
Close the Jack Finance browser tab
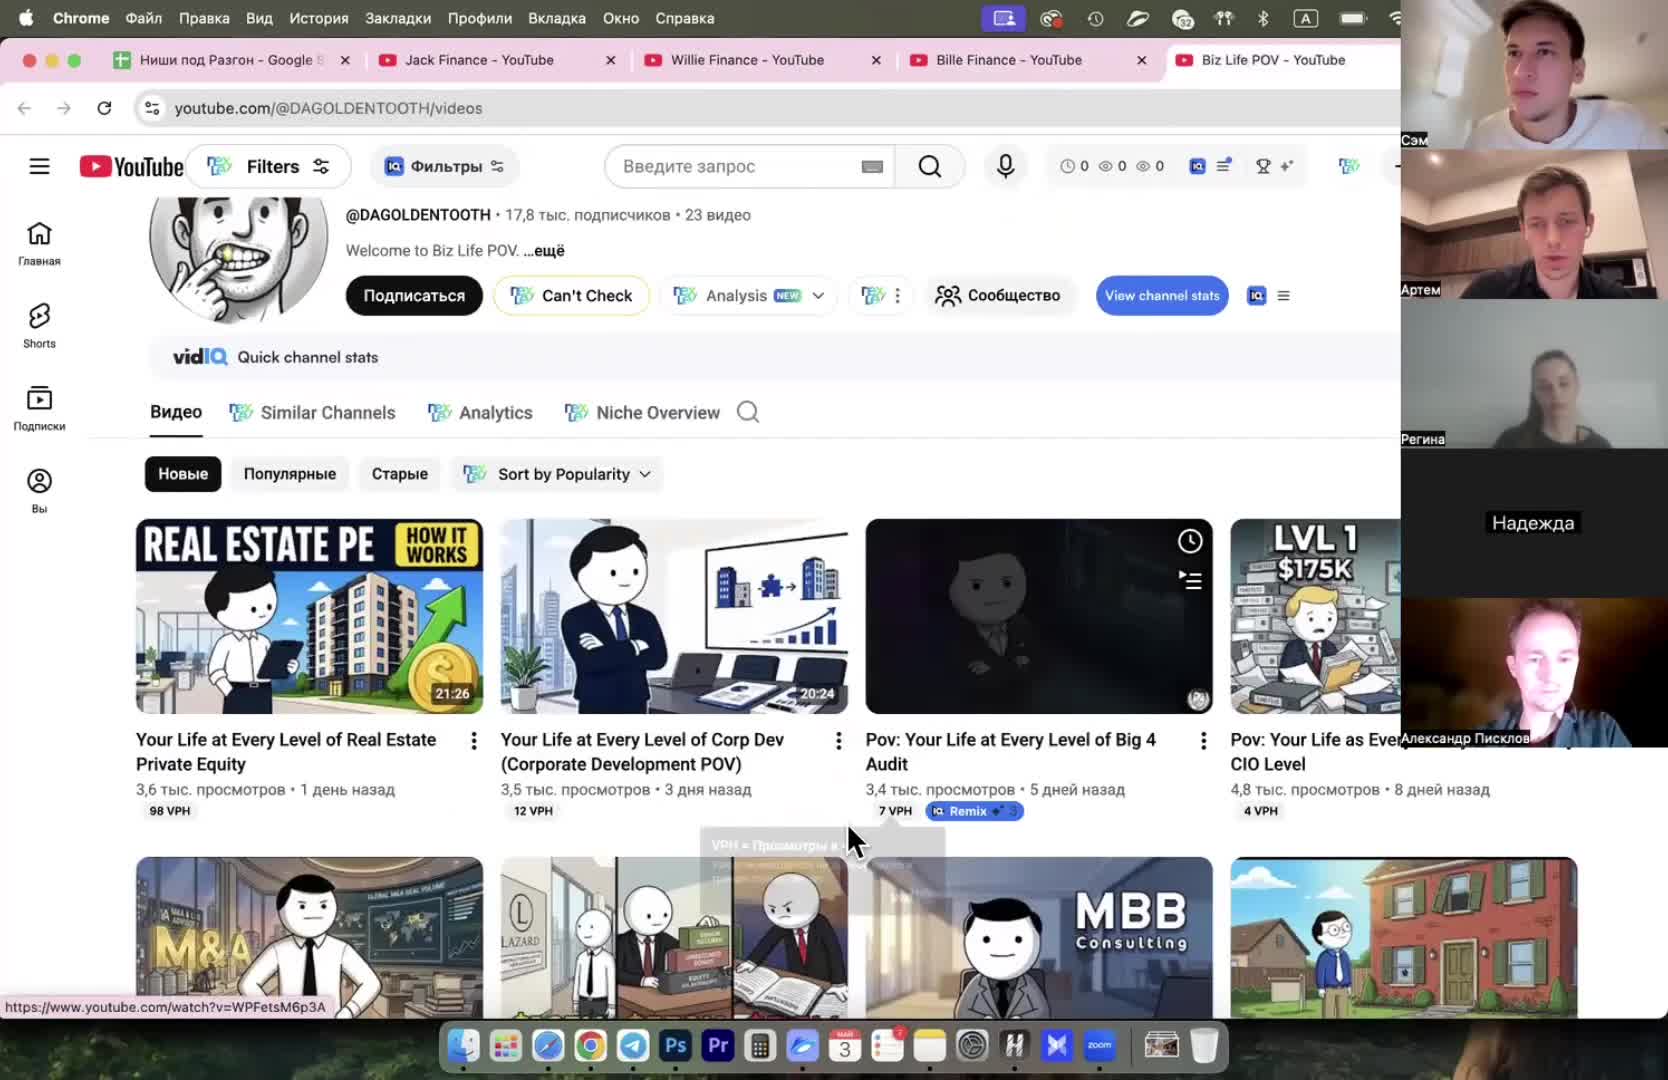(x=611, y=60)
